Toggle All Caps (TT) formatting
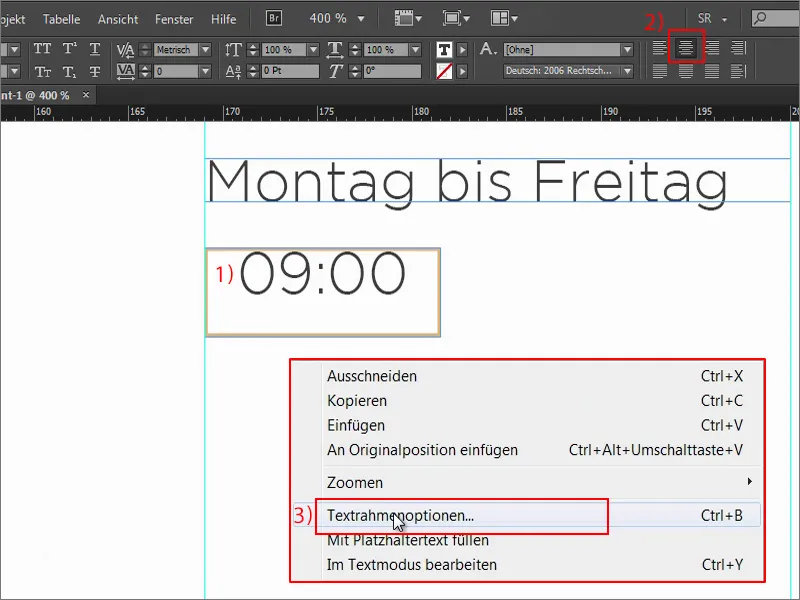Viewport: 800px width, 600px height. (x=42, y=49)
